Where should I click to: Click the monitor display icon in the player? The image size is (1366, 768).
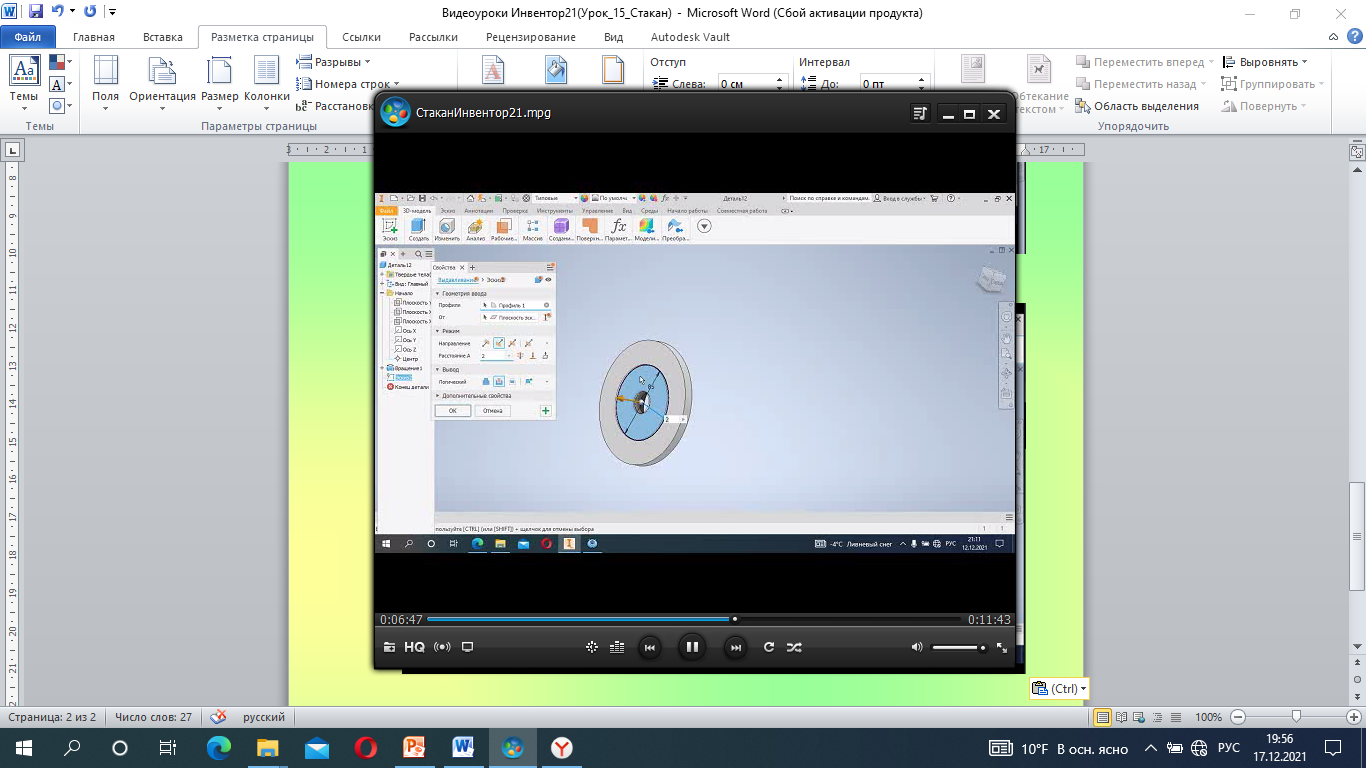pos(467,647)
